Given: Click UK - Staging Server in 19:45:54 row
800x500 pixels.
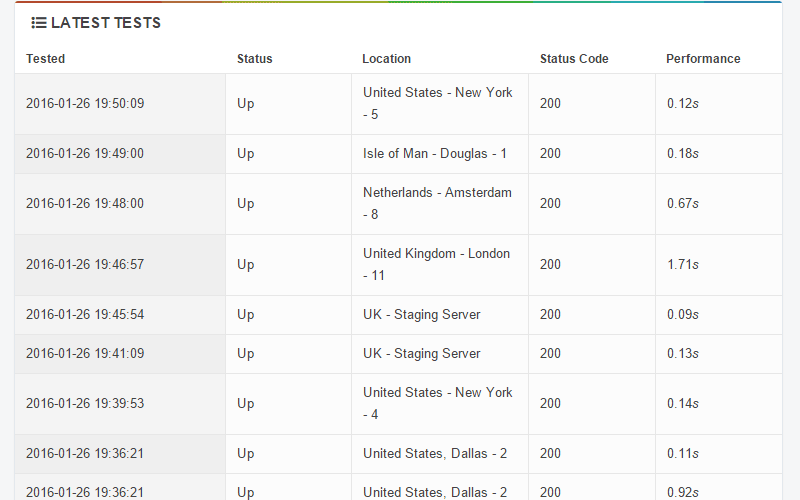Looking at the screenshot, I should point(421,315).
